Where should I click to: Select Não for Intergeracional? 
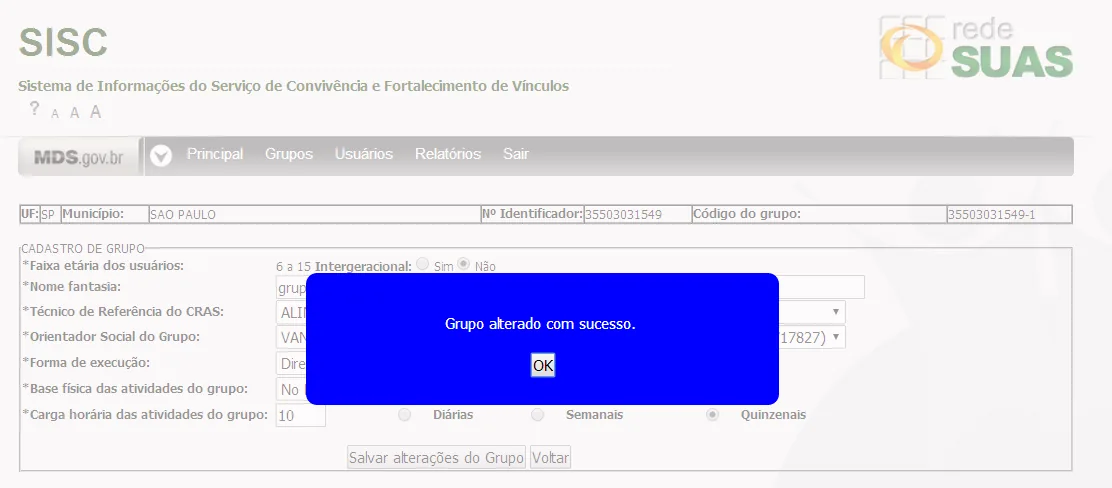pyautogui.click(x=464, y=264)
